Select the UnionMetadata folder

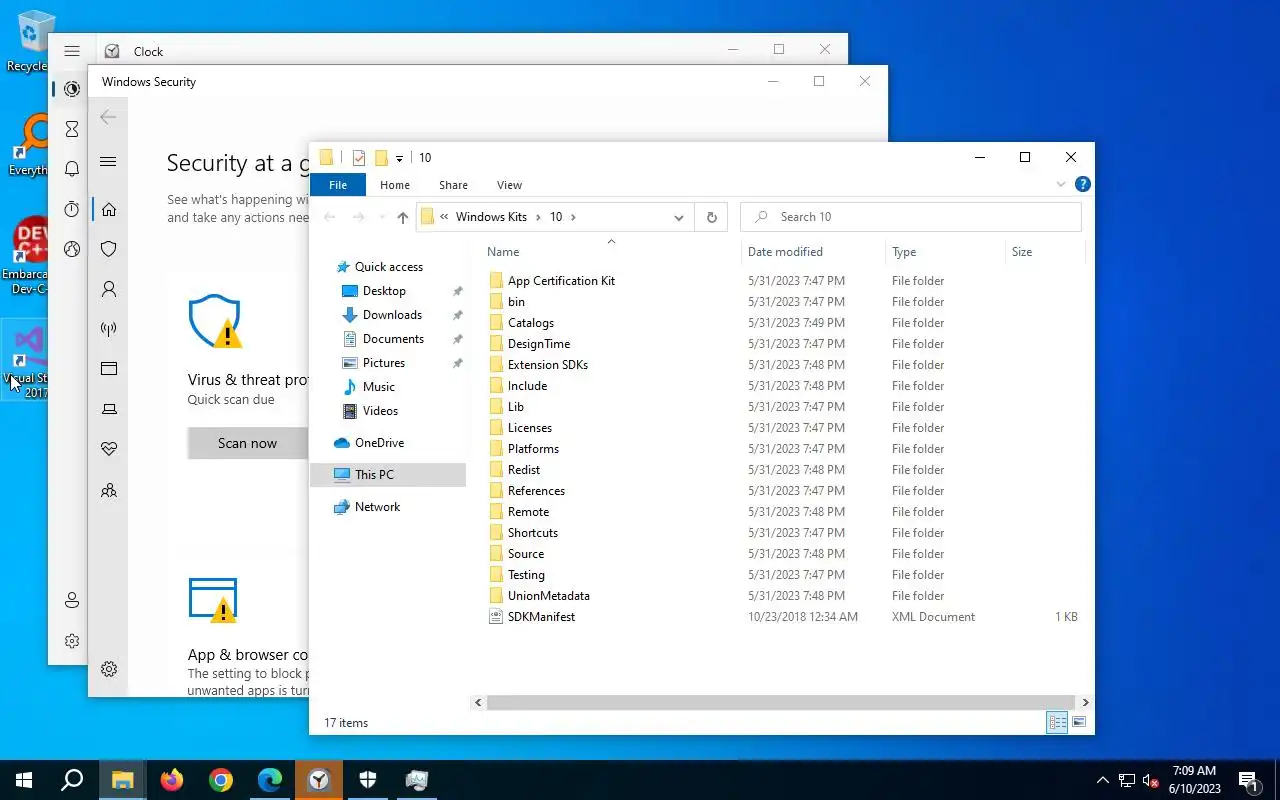coord(548,596)
